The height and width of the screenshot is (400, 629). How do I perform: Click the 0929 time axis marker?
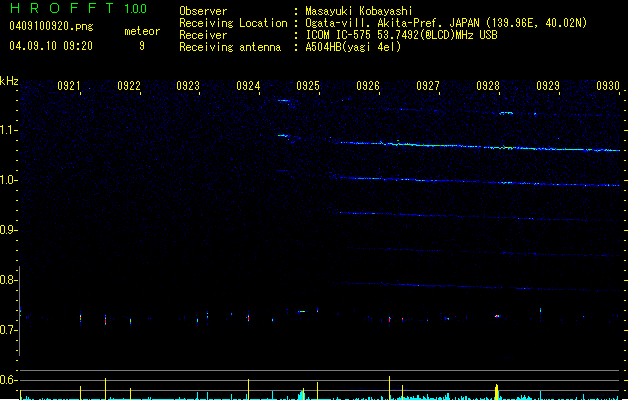coord(548,86)
